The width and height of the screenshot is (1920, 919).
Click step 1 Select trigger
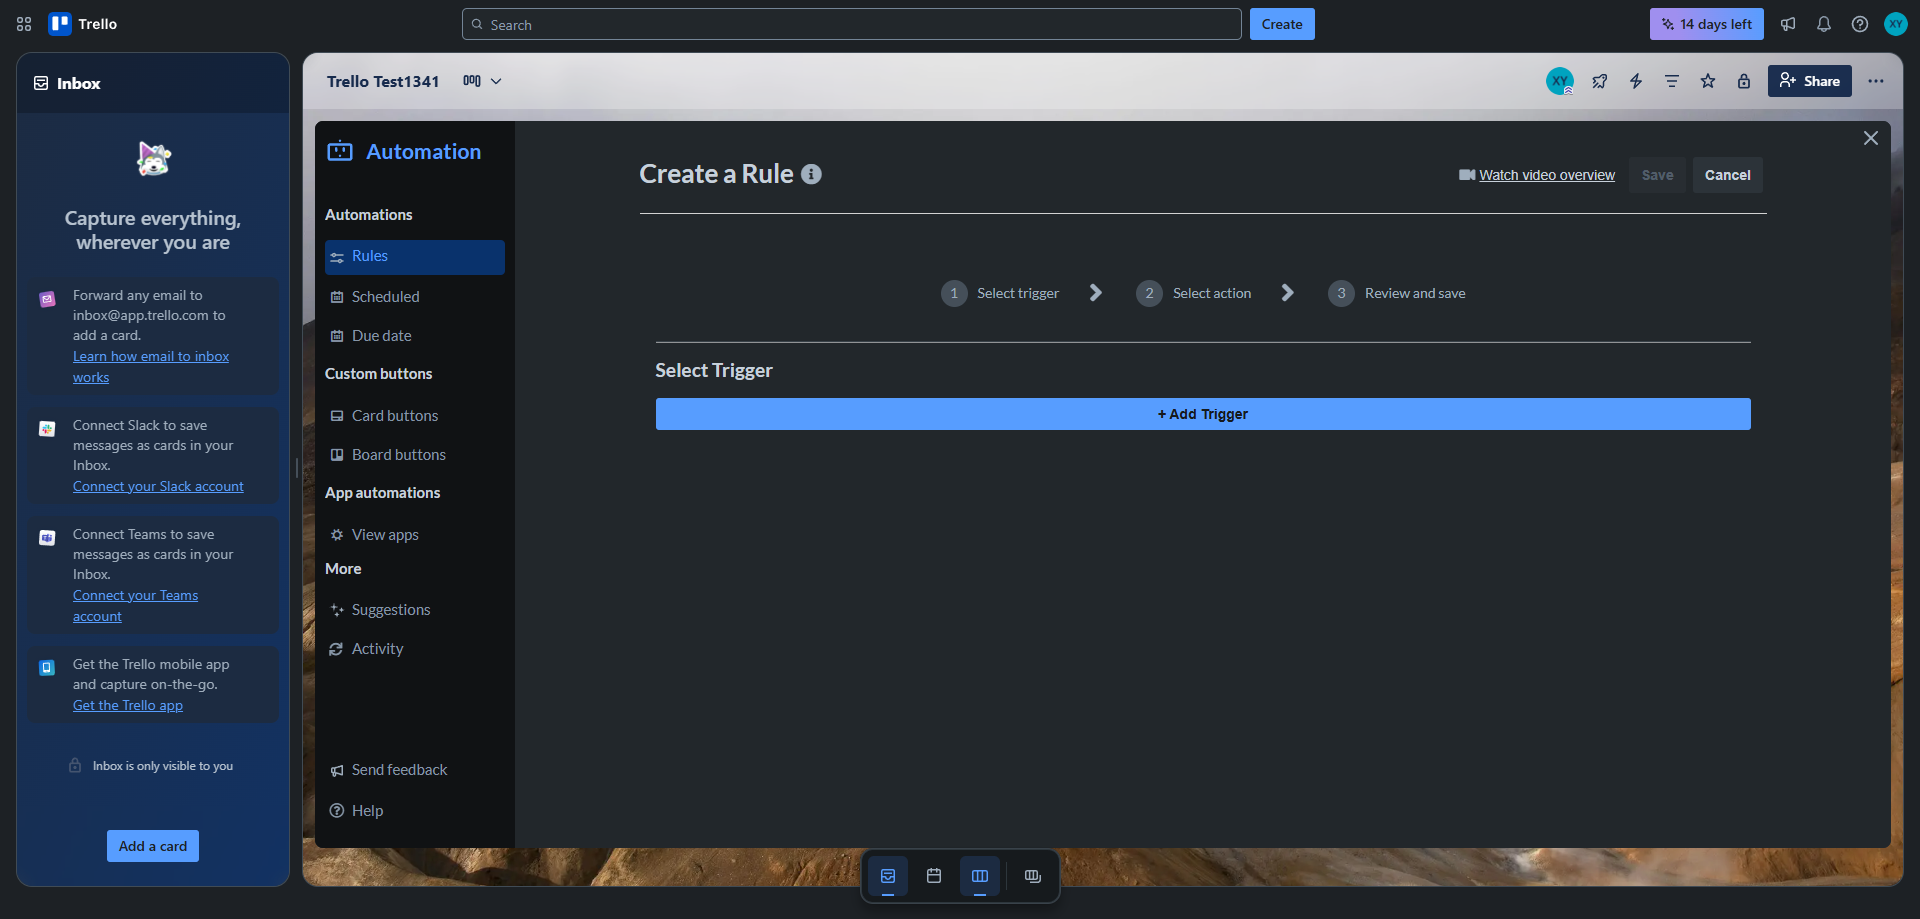click(1000, 293)
